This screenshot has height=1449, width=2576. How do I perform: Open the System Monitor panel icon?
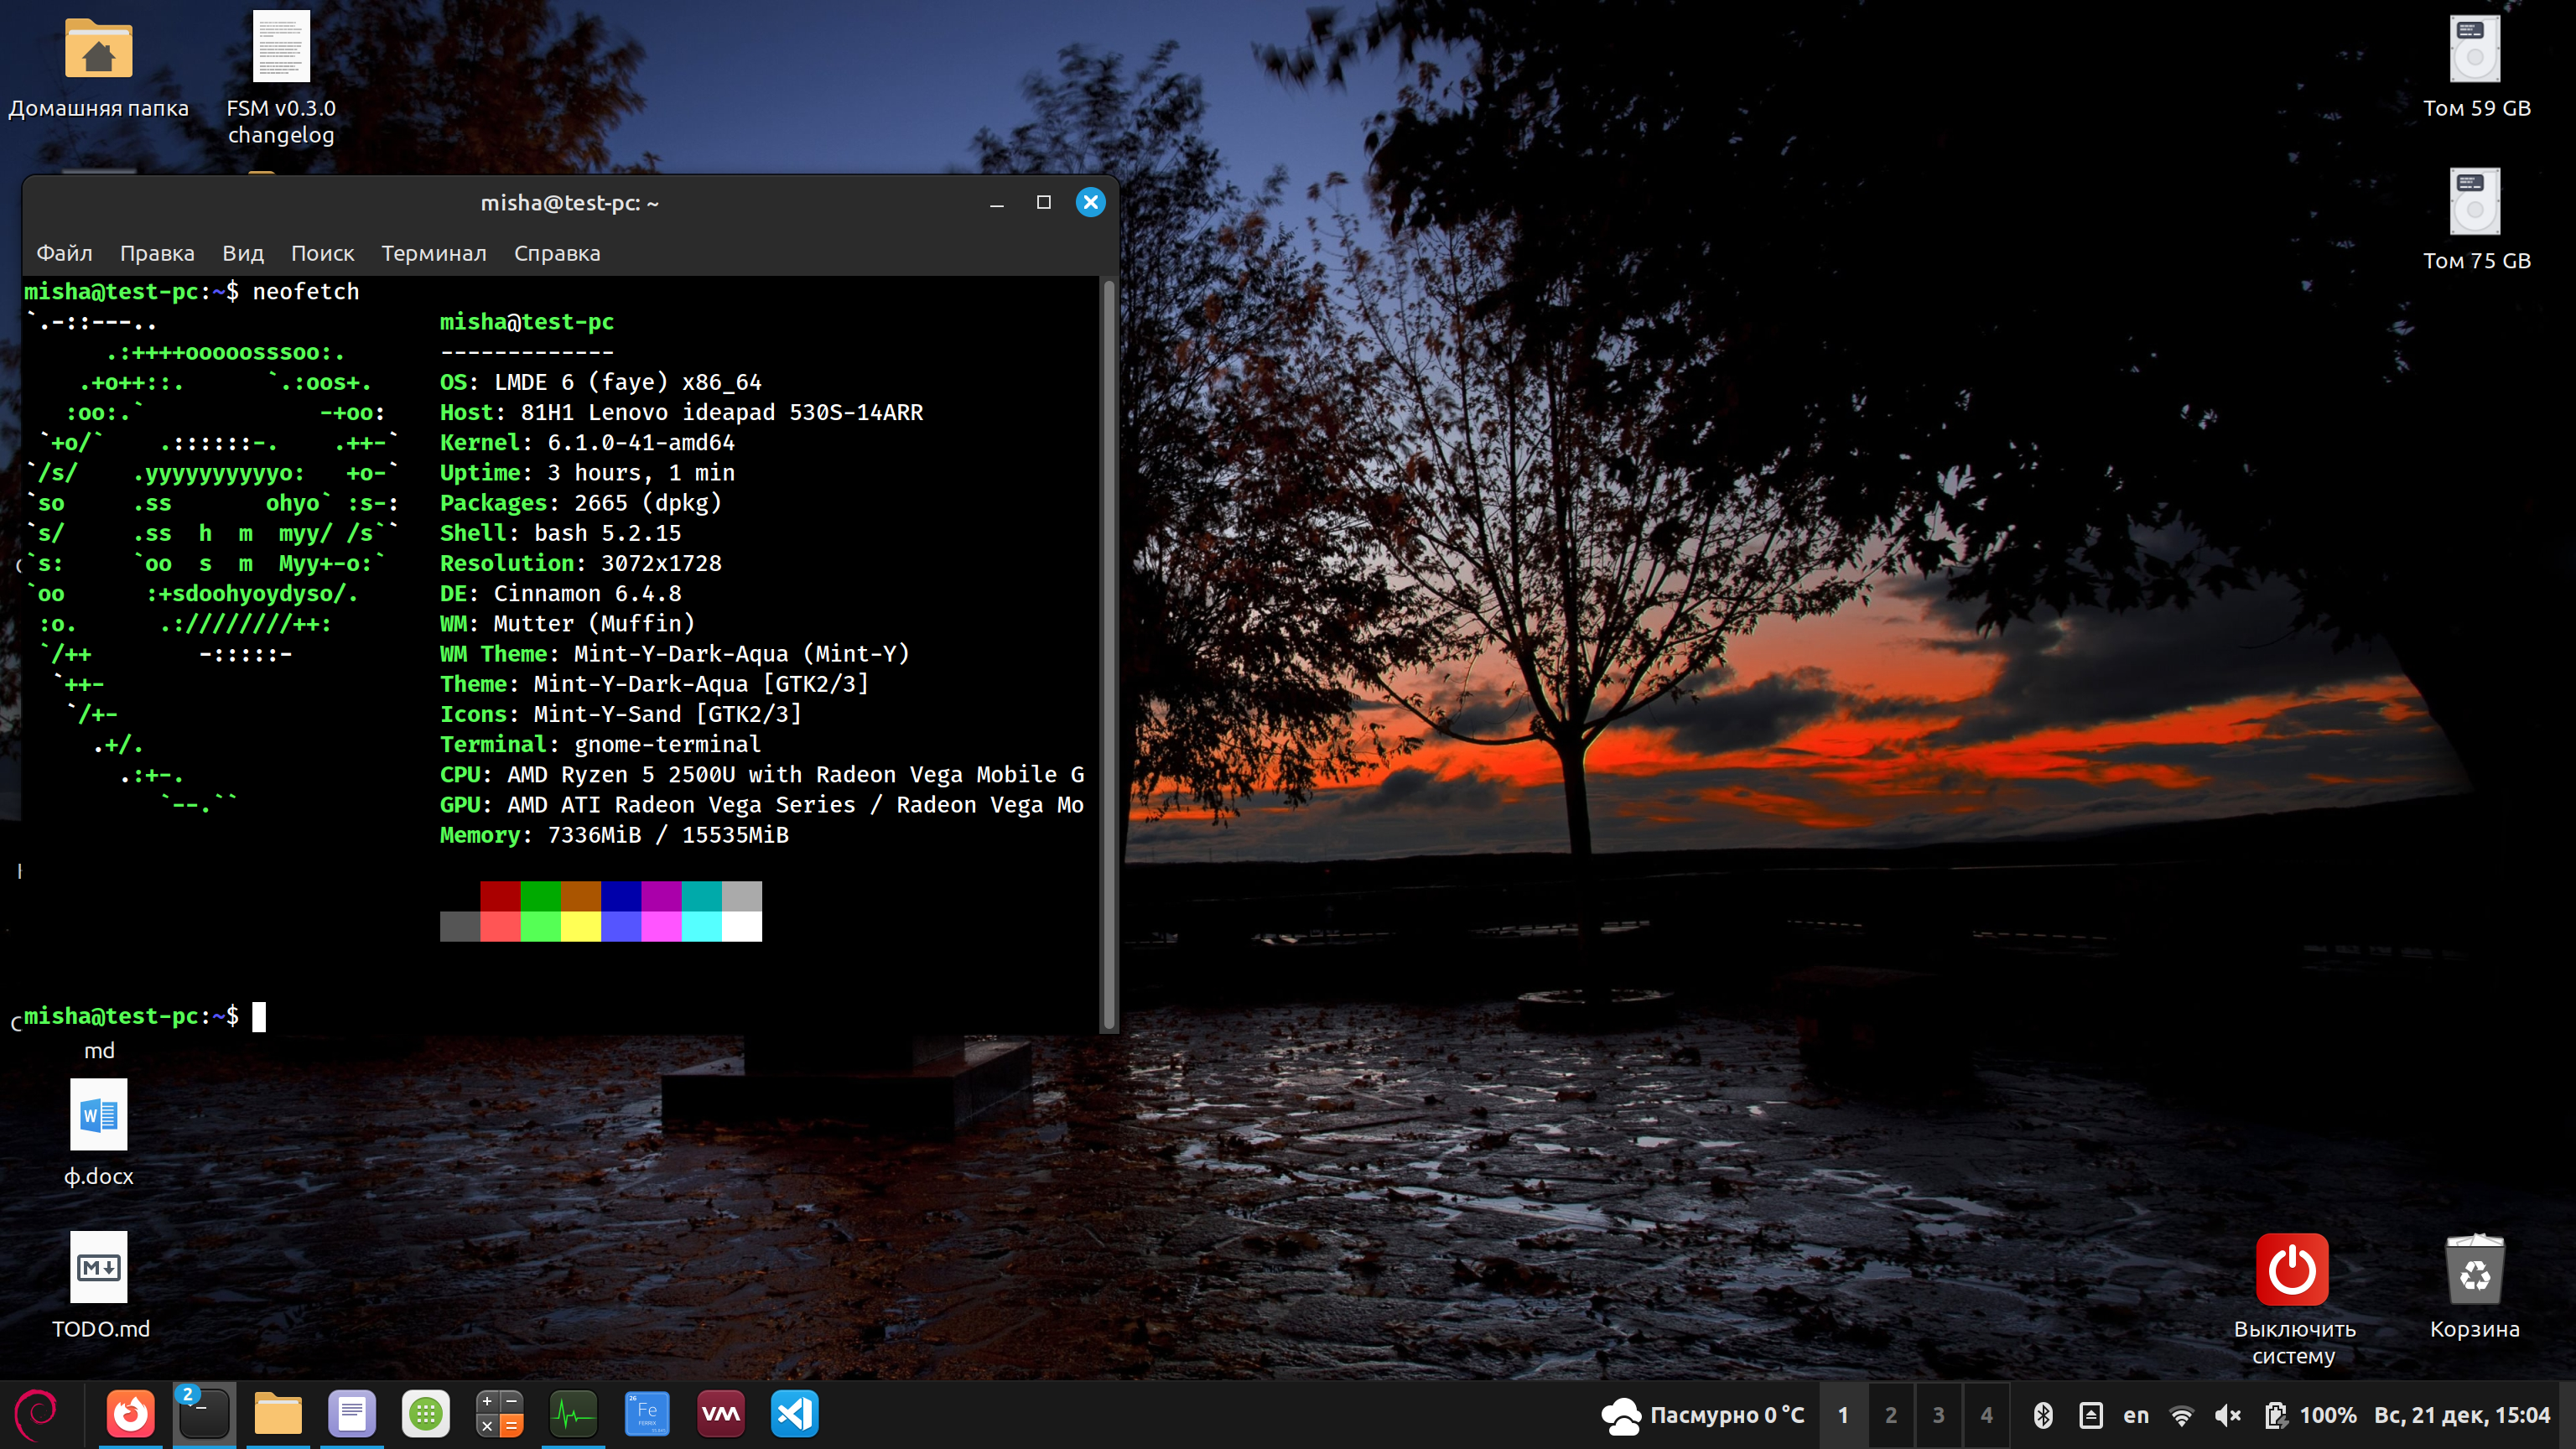point(573,1414)
